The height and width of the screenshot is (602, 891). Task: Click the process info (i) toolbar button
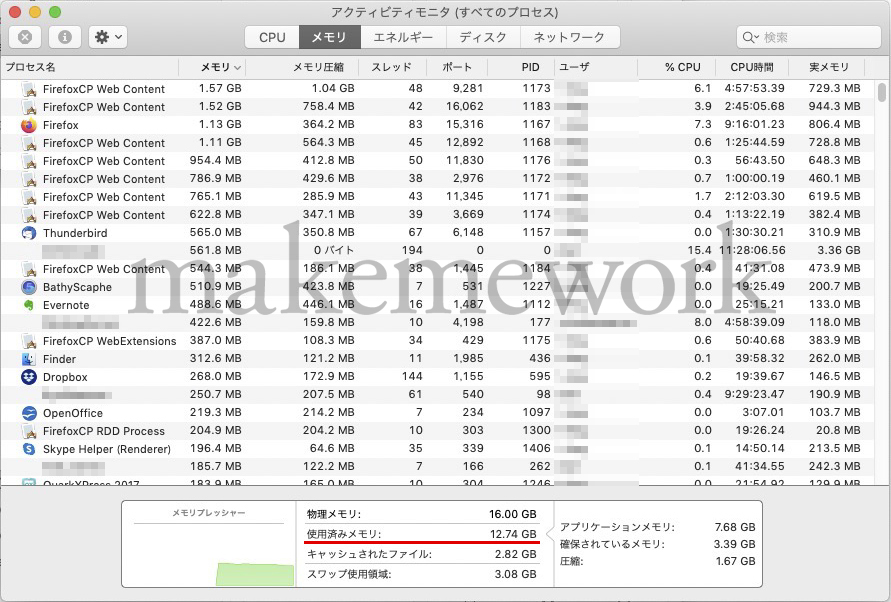(65, 37)
